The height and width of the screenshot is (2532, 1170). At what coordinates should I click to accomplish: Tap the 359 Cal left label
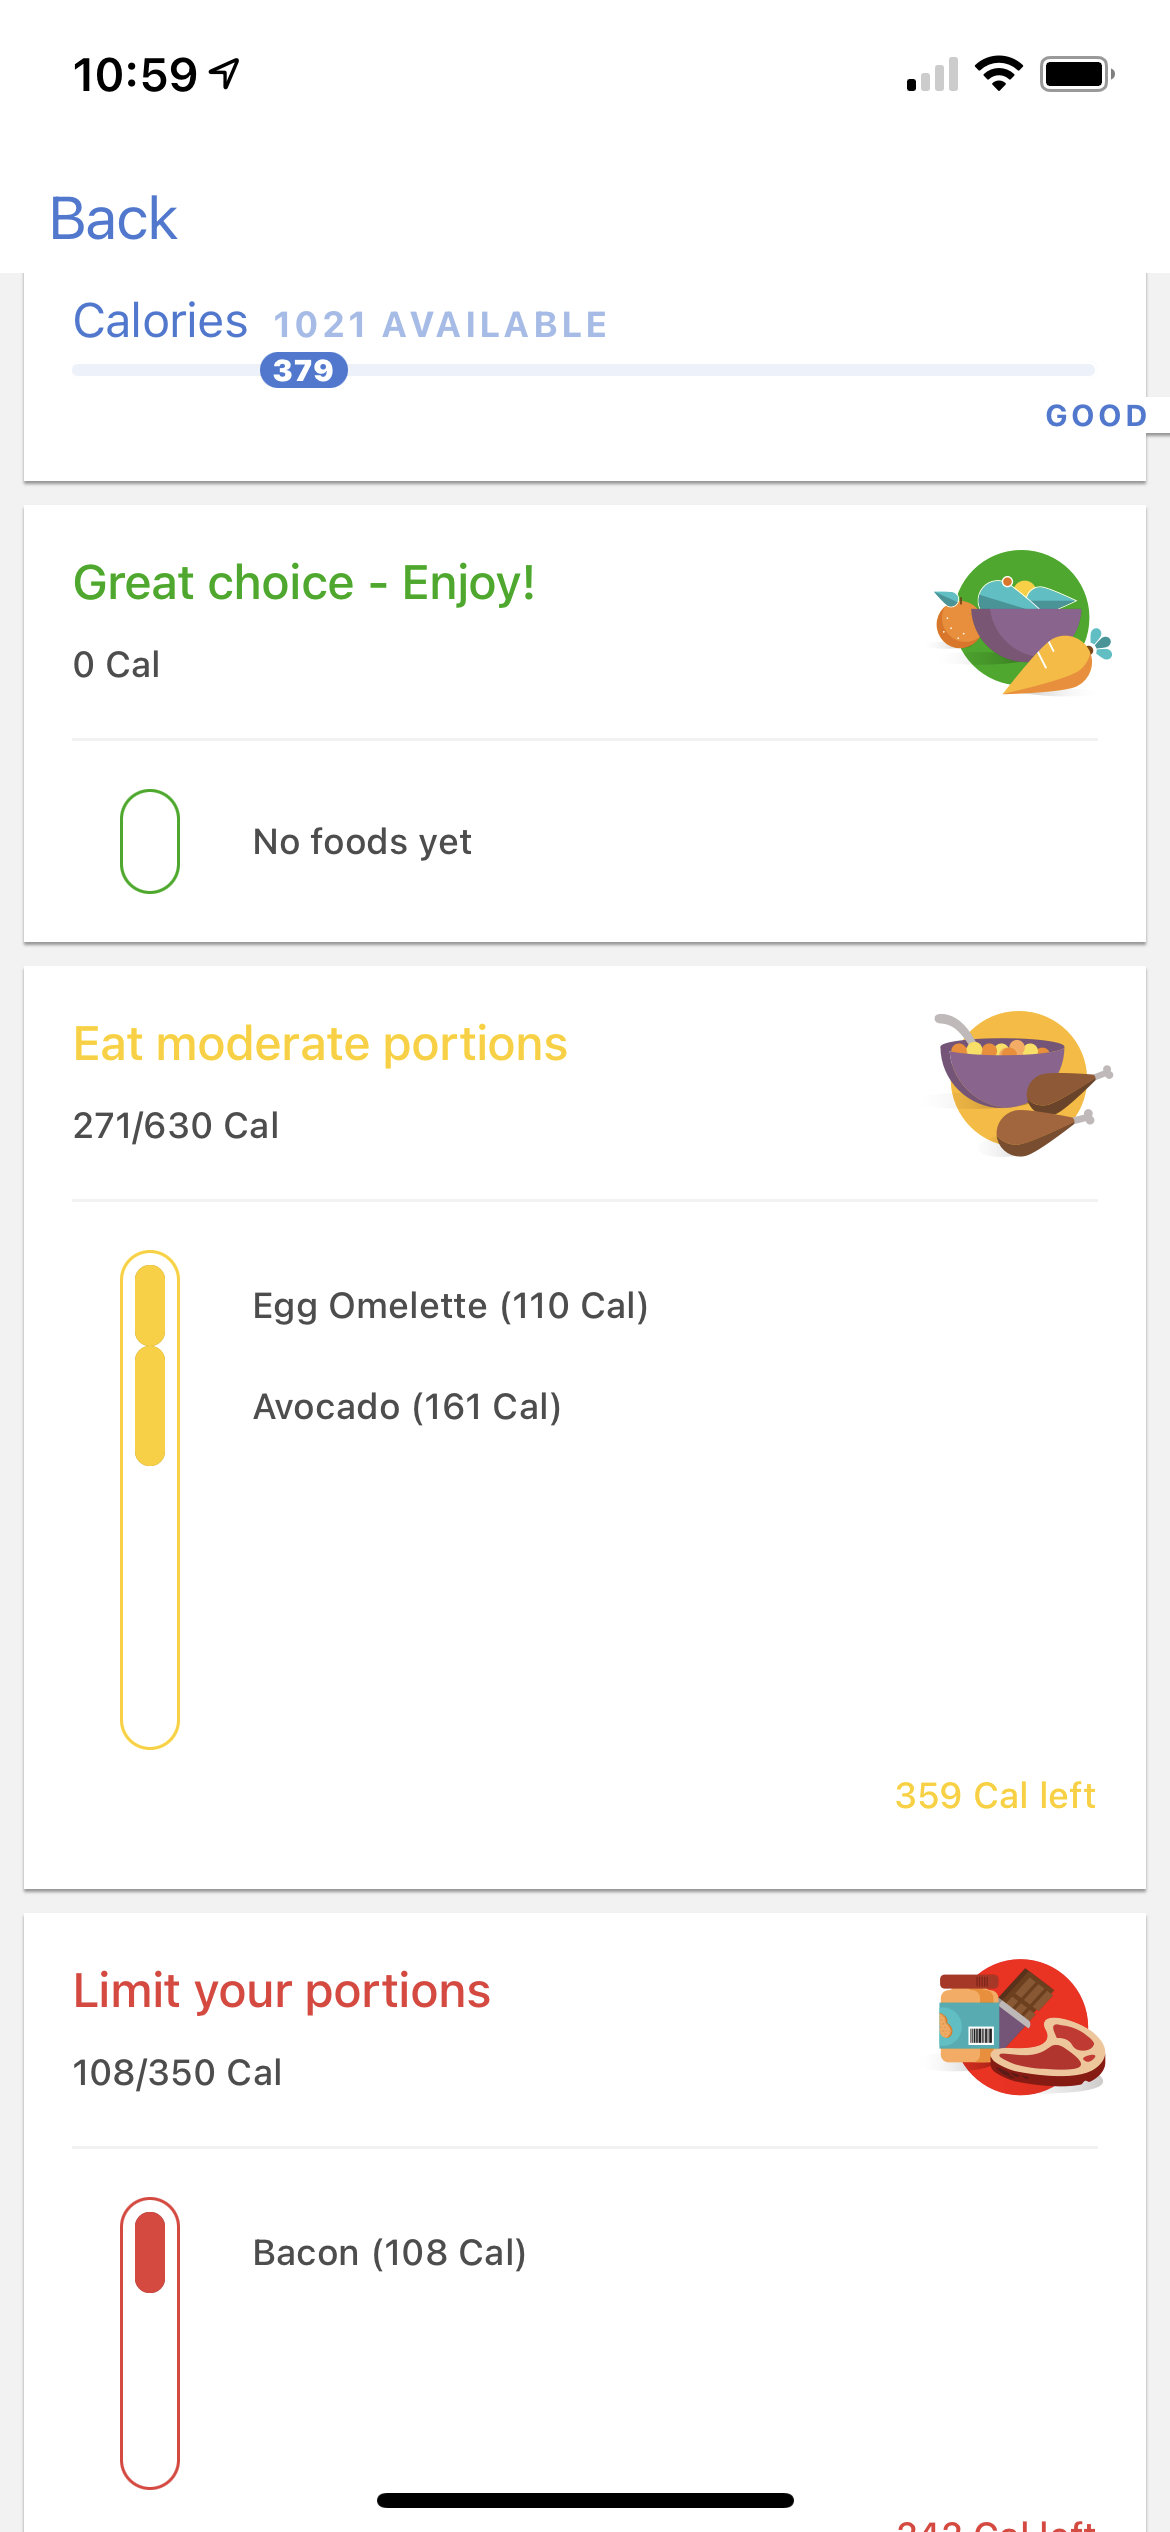(x=995, y=1795)
